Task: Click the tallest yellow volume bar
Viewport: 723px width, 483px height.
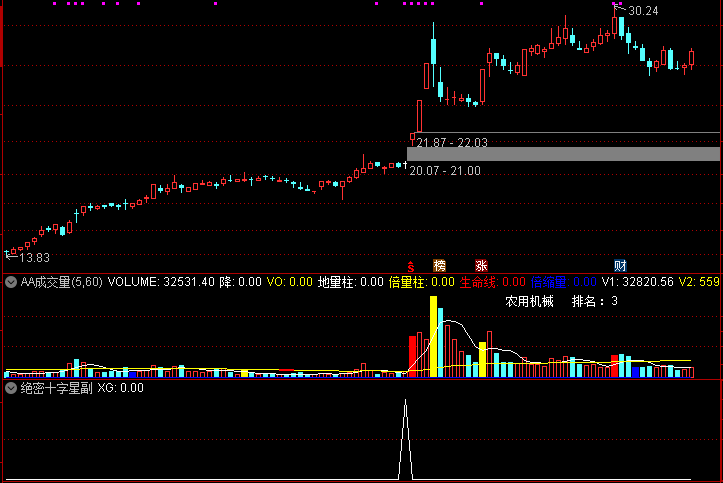Action: [433, 336]
